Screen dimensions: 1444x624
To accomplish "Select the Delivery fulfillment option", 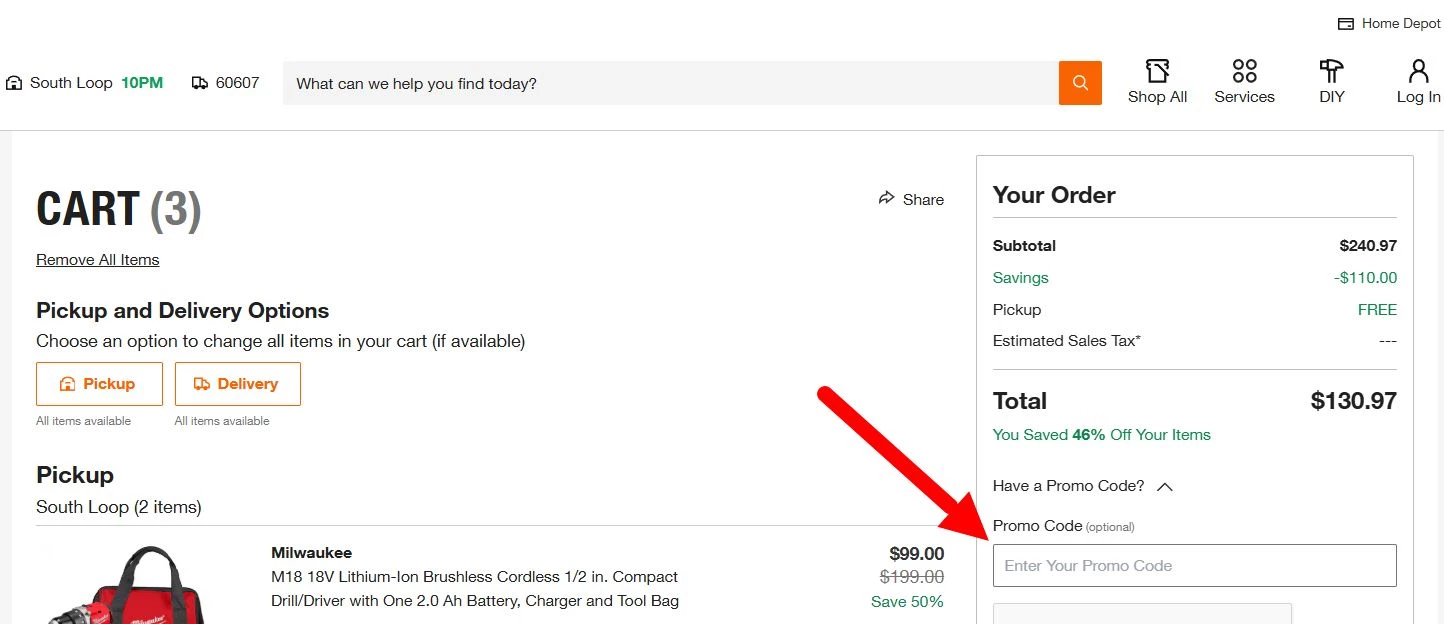I will 237,384.
